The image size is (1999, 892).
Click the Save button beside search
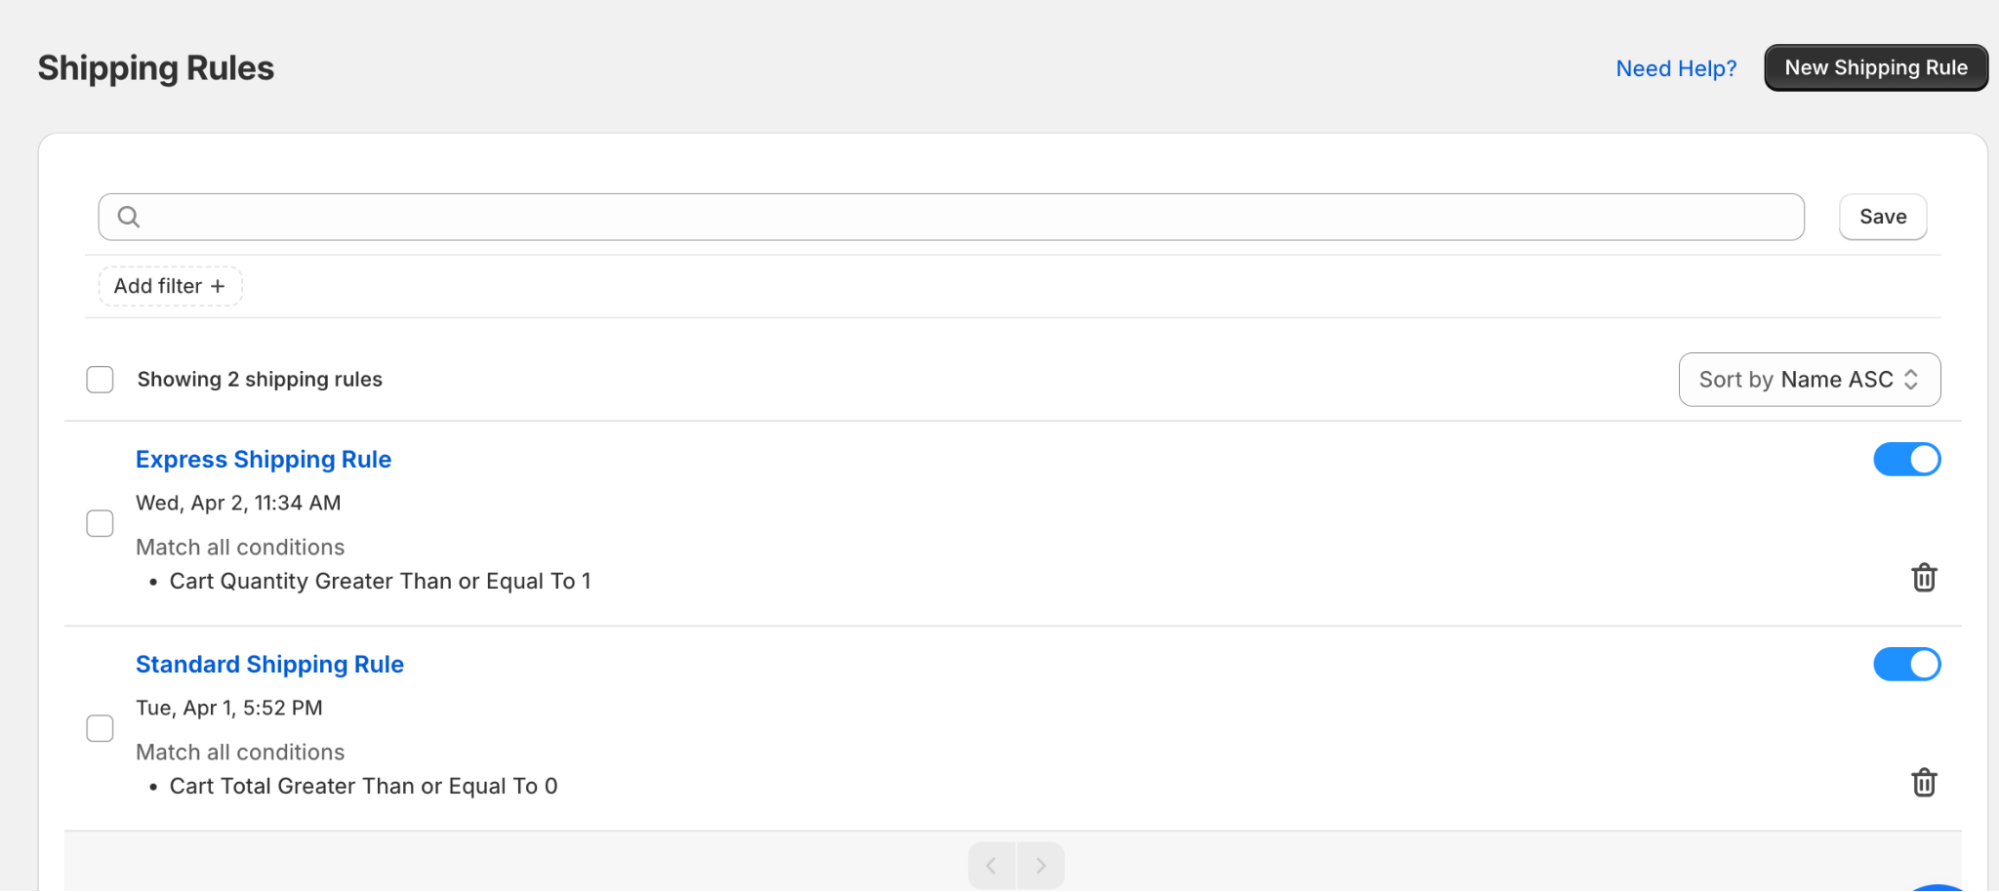(1882, 217)
